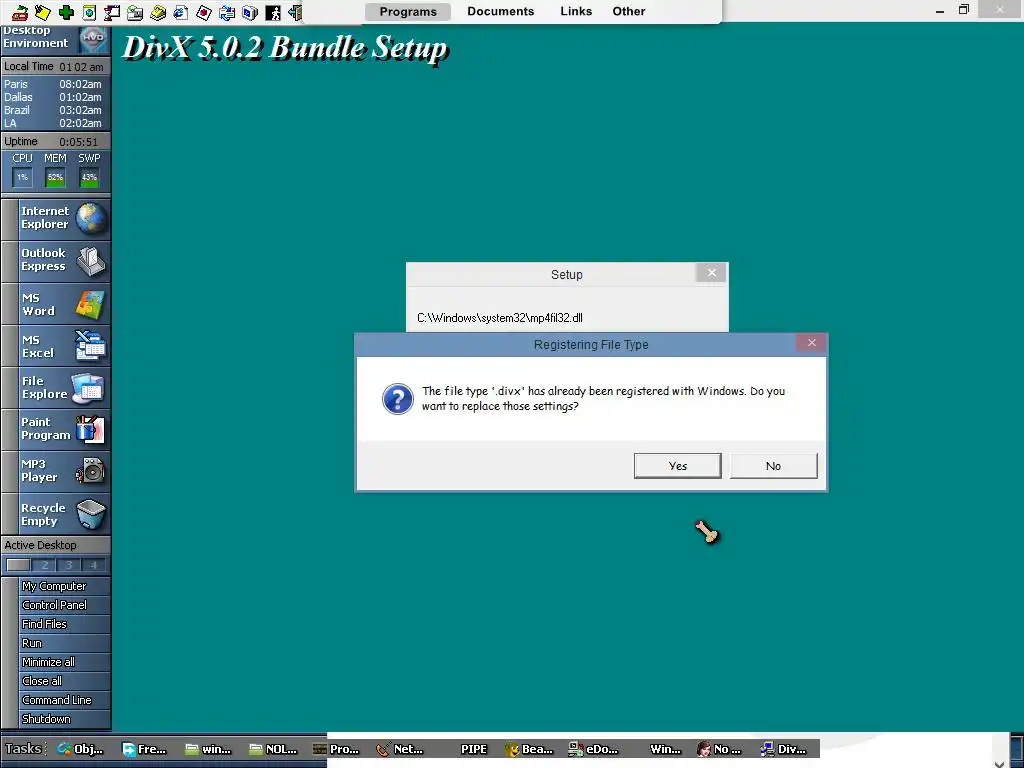This screenshot has width=1024, height=768.
Task: Click the Local Time clock display
Action: coord(56,67)
